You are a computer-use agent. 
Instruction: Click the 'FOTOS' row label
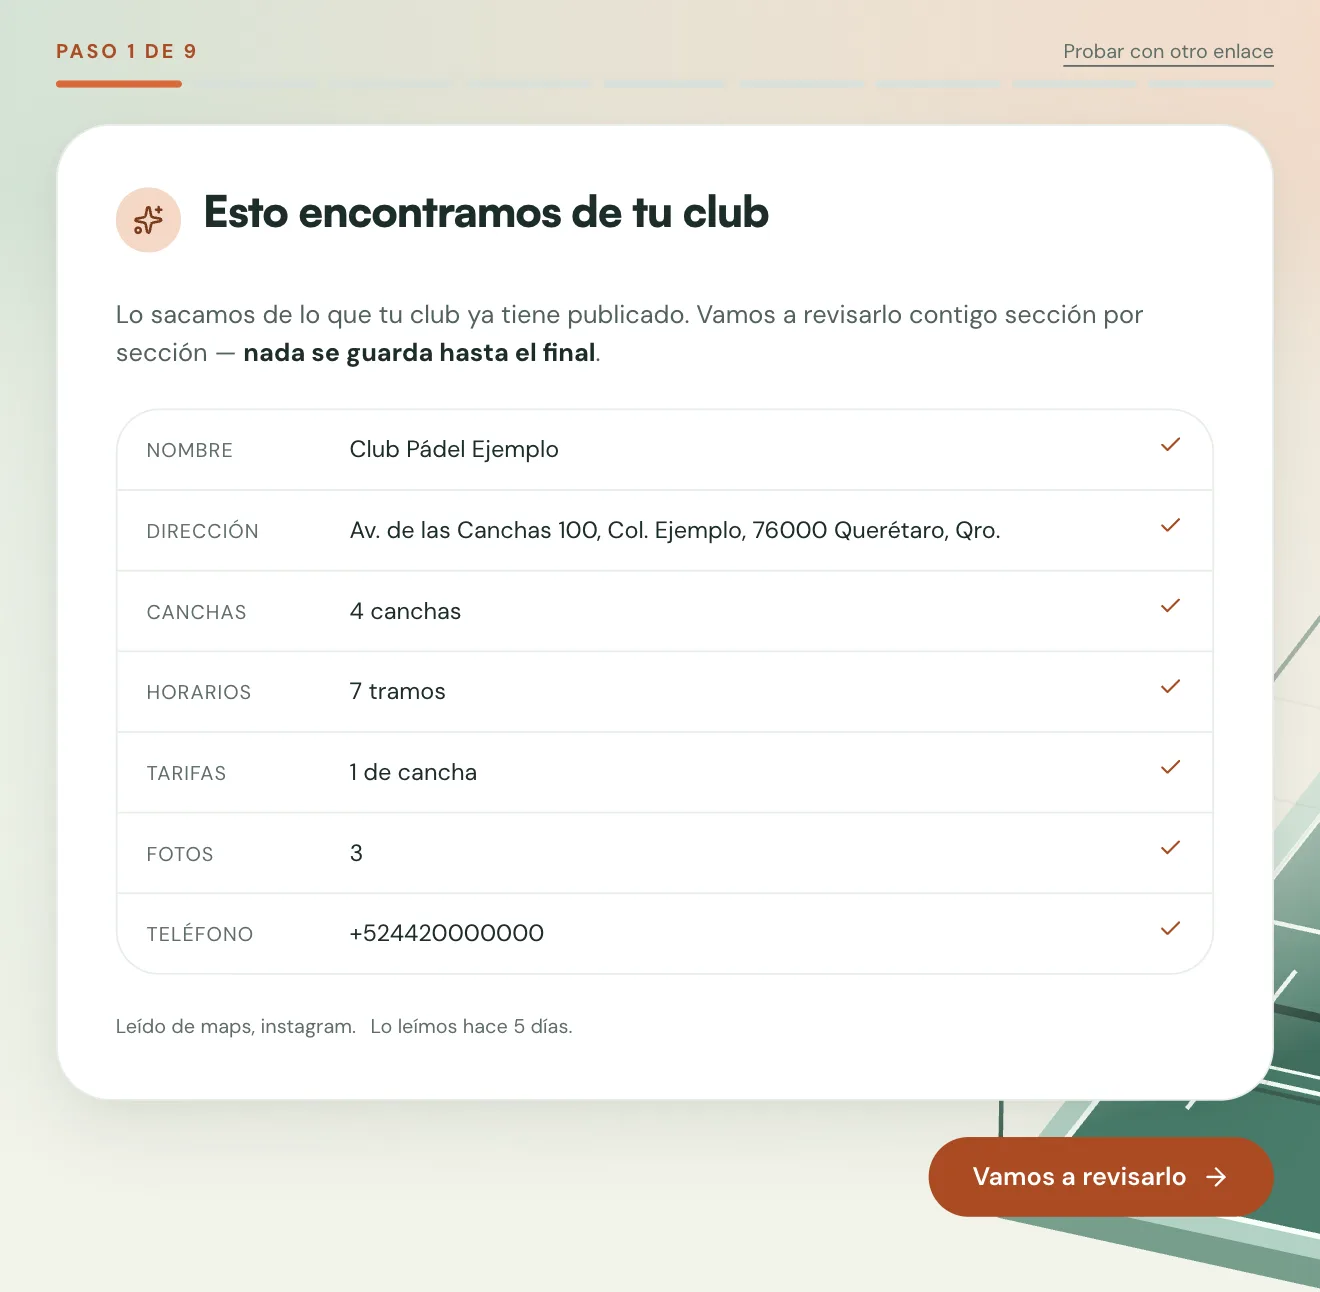point(180,854)
